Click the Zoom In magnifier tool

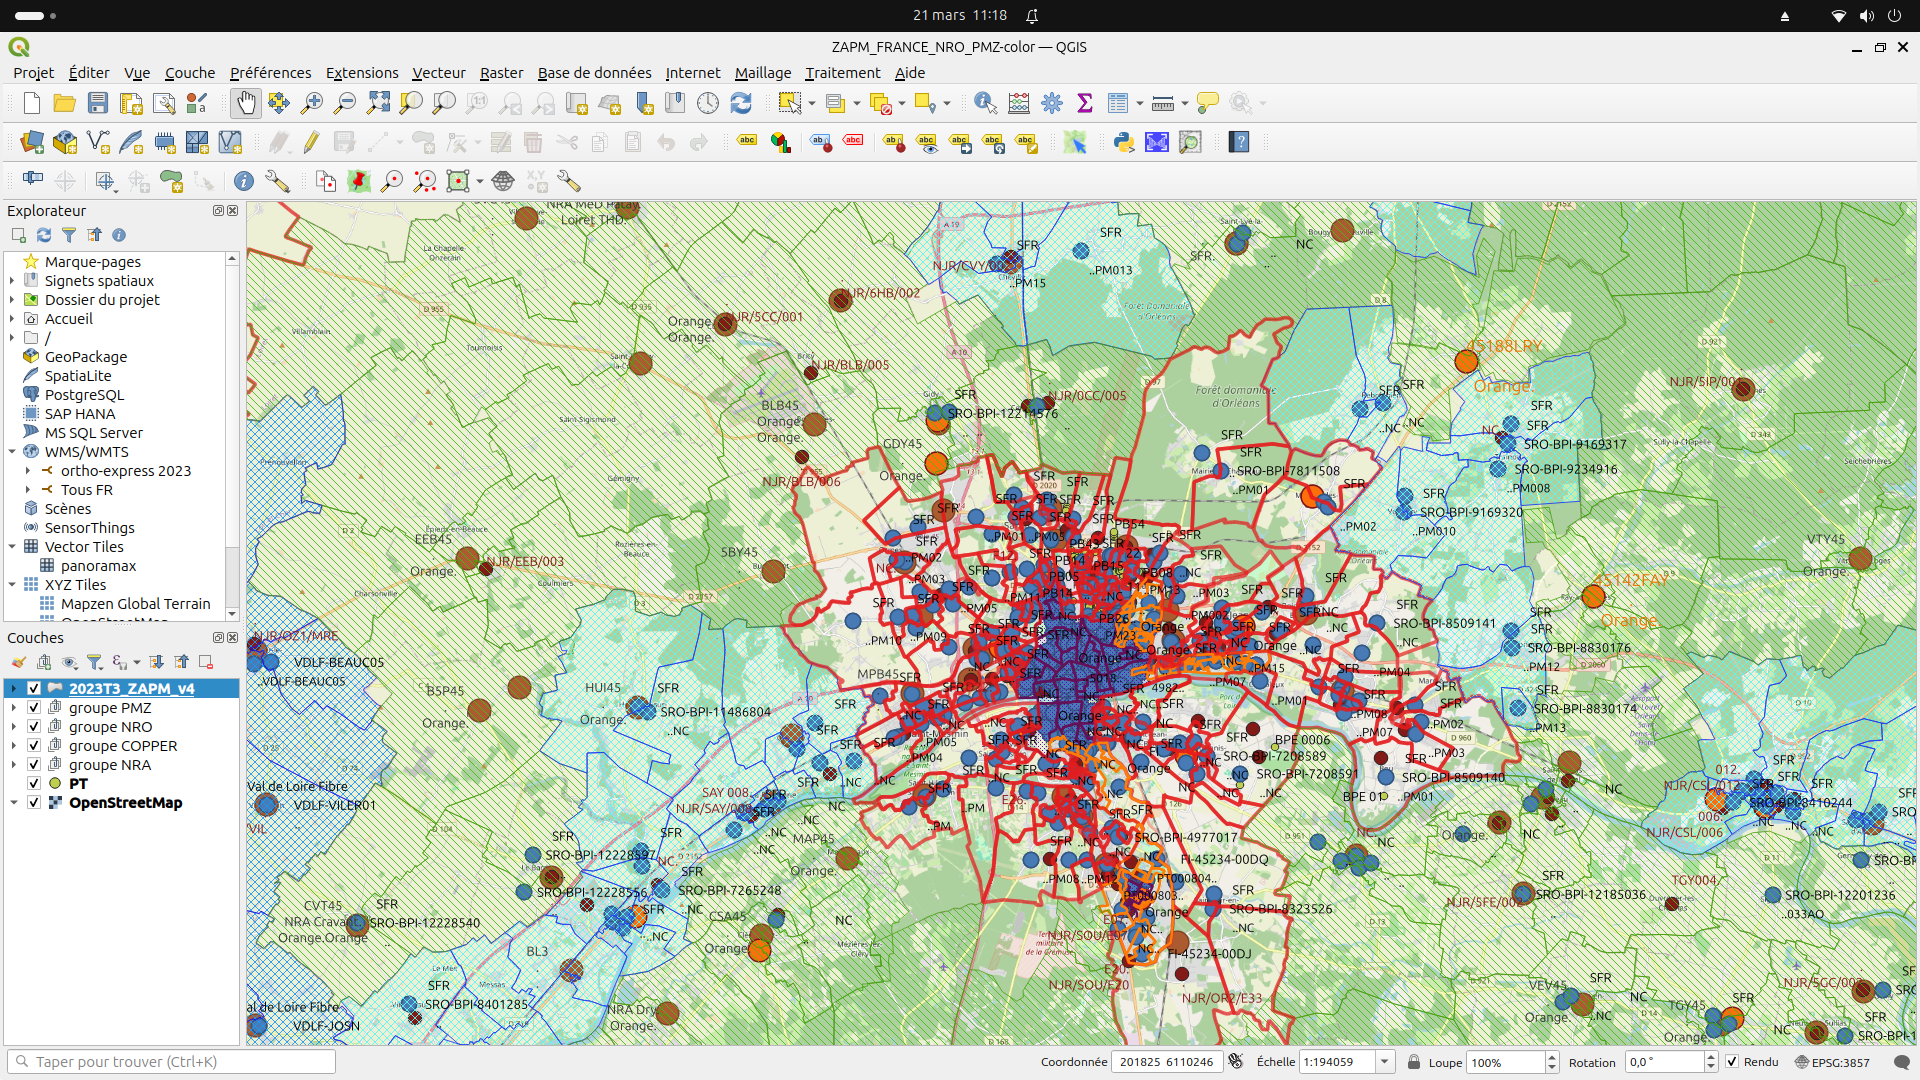click(x=312, y=103)
